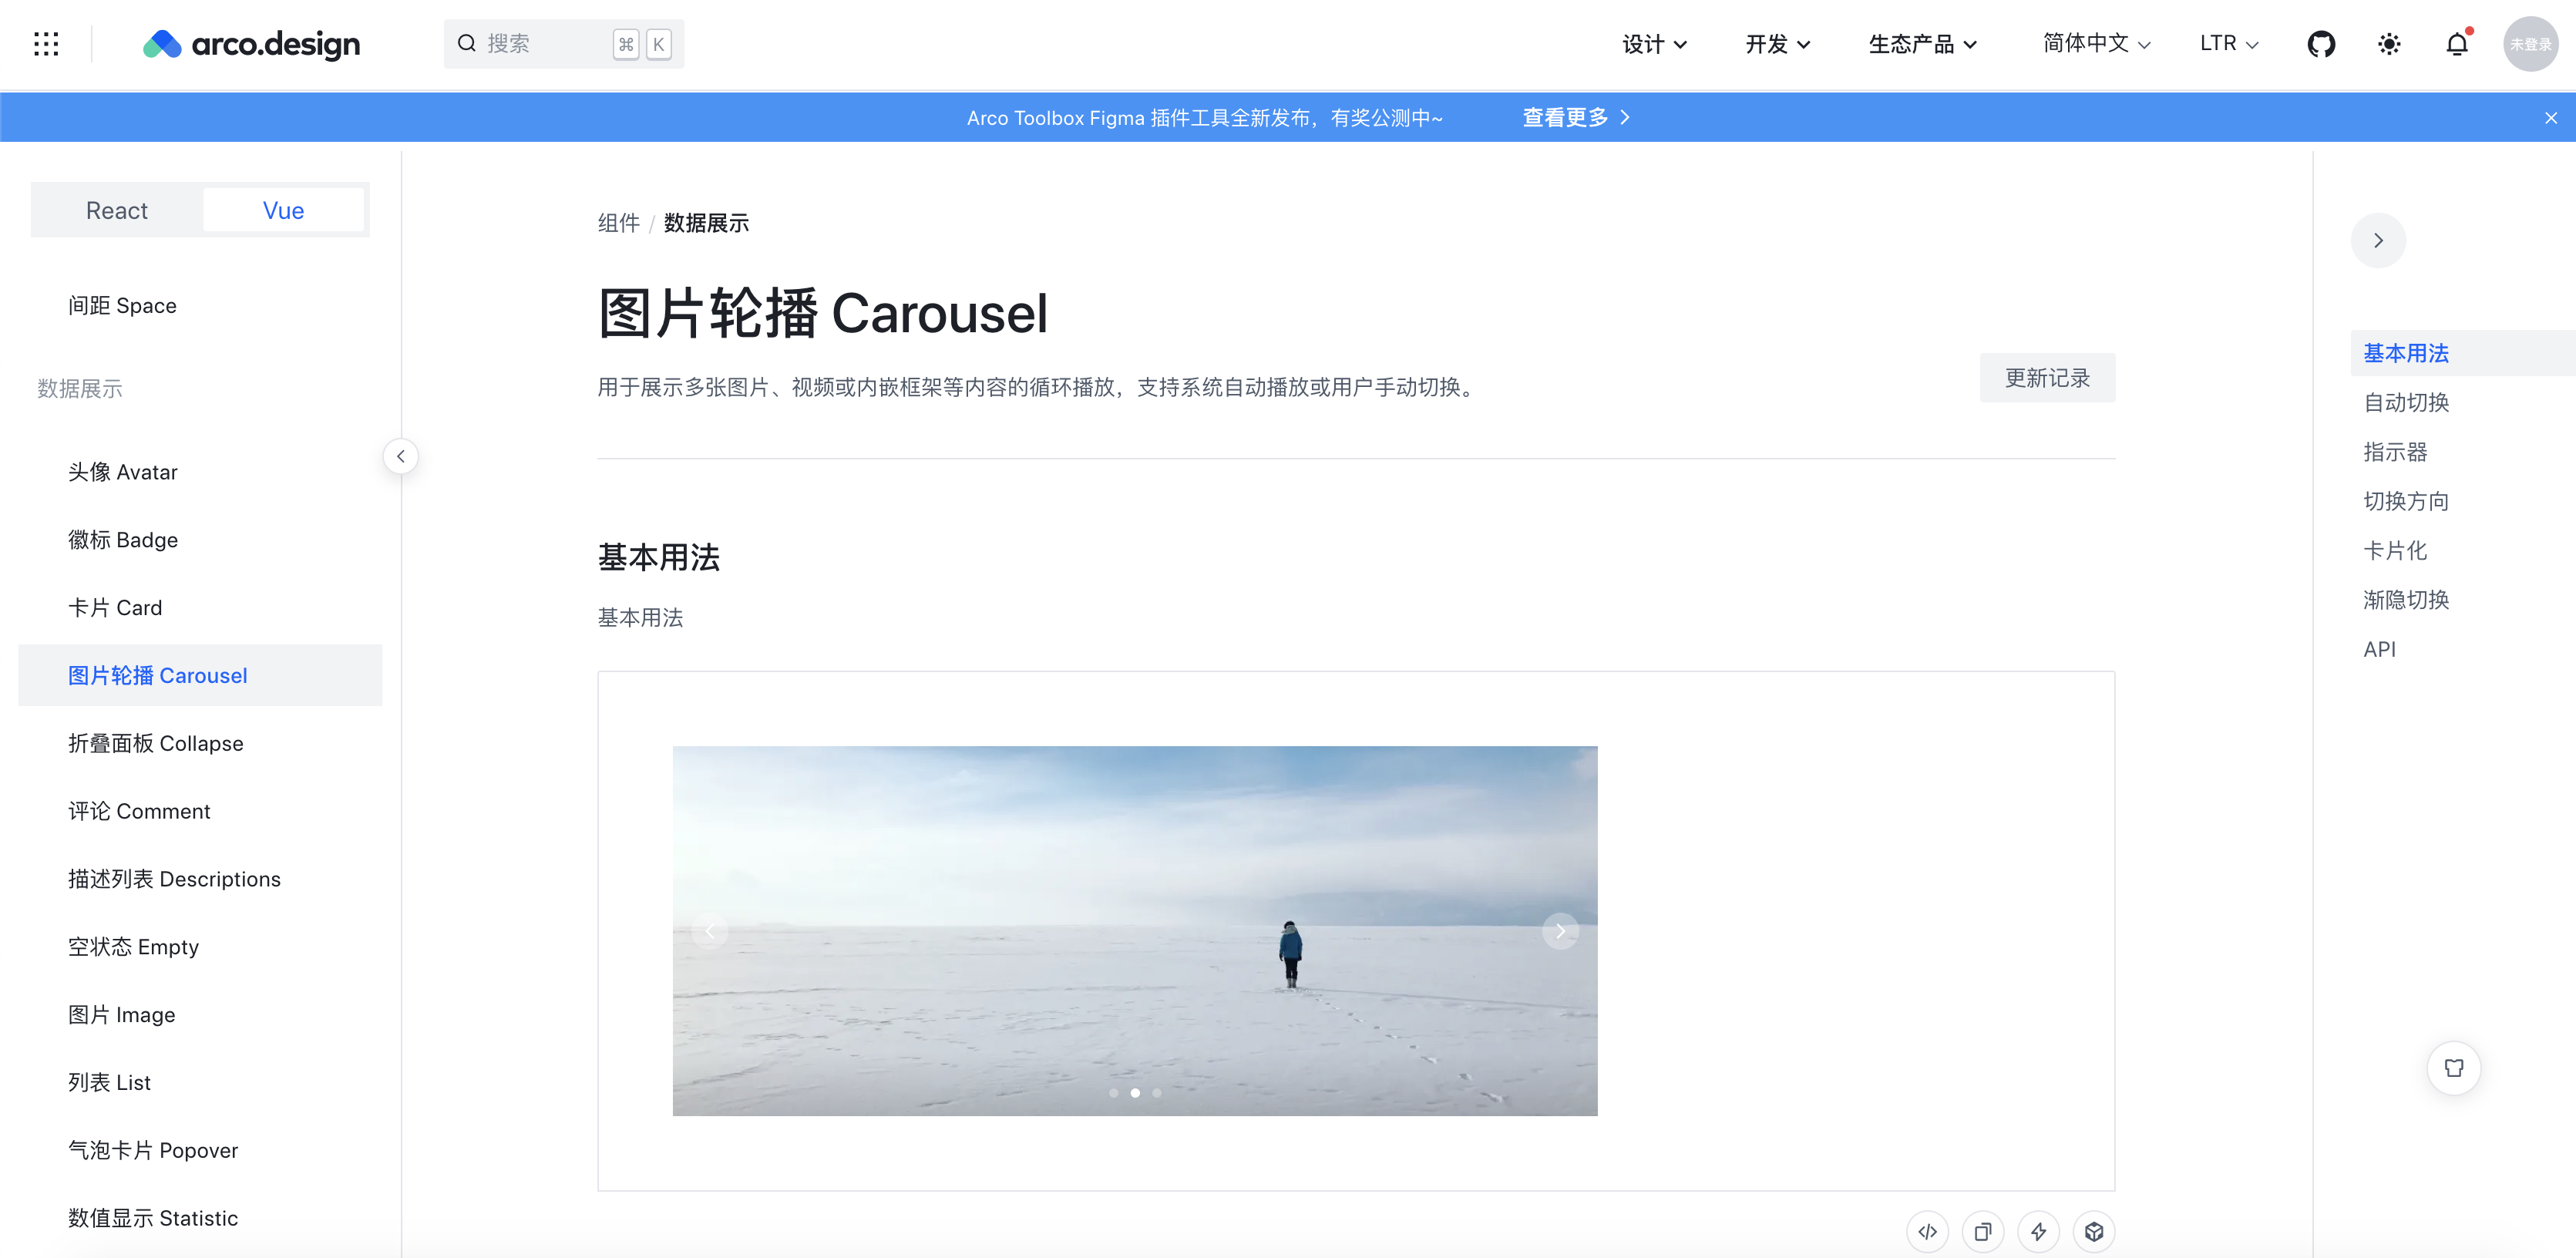
Task: Open the apps grid menu icon
Action: (46, 44)
